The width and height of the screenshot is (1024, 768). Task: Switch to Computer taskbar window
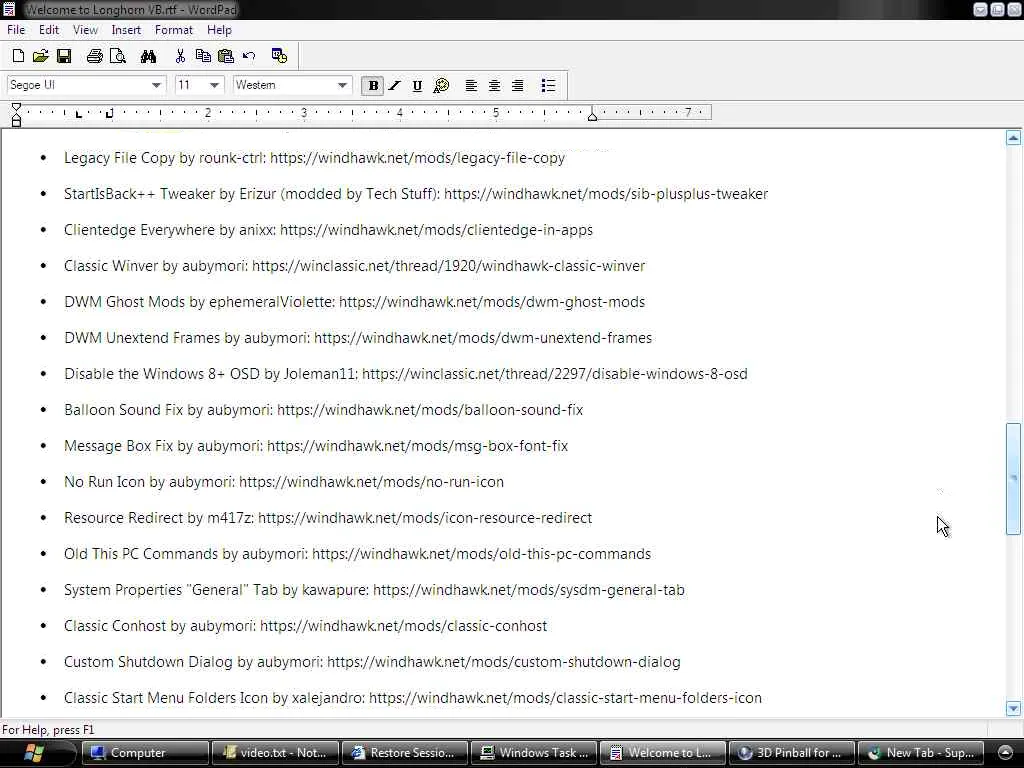point(145,753)
